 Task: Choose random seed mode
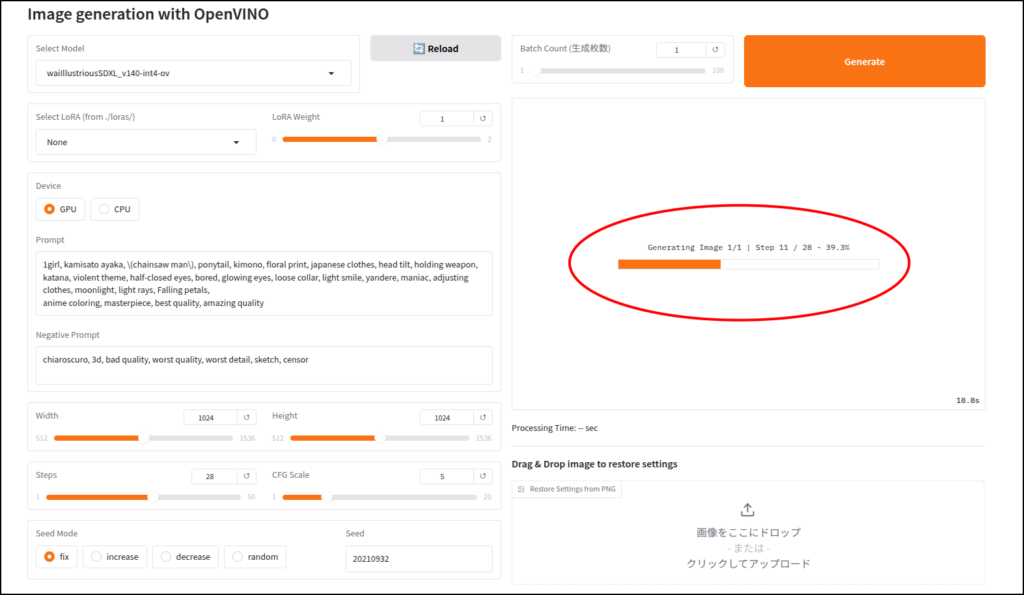[x=255, y=557]
